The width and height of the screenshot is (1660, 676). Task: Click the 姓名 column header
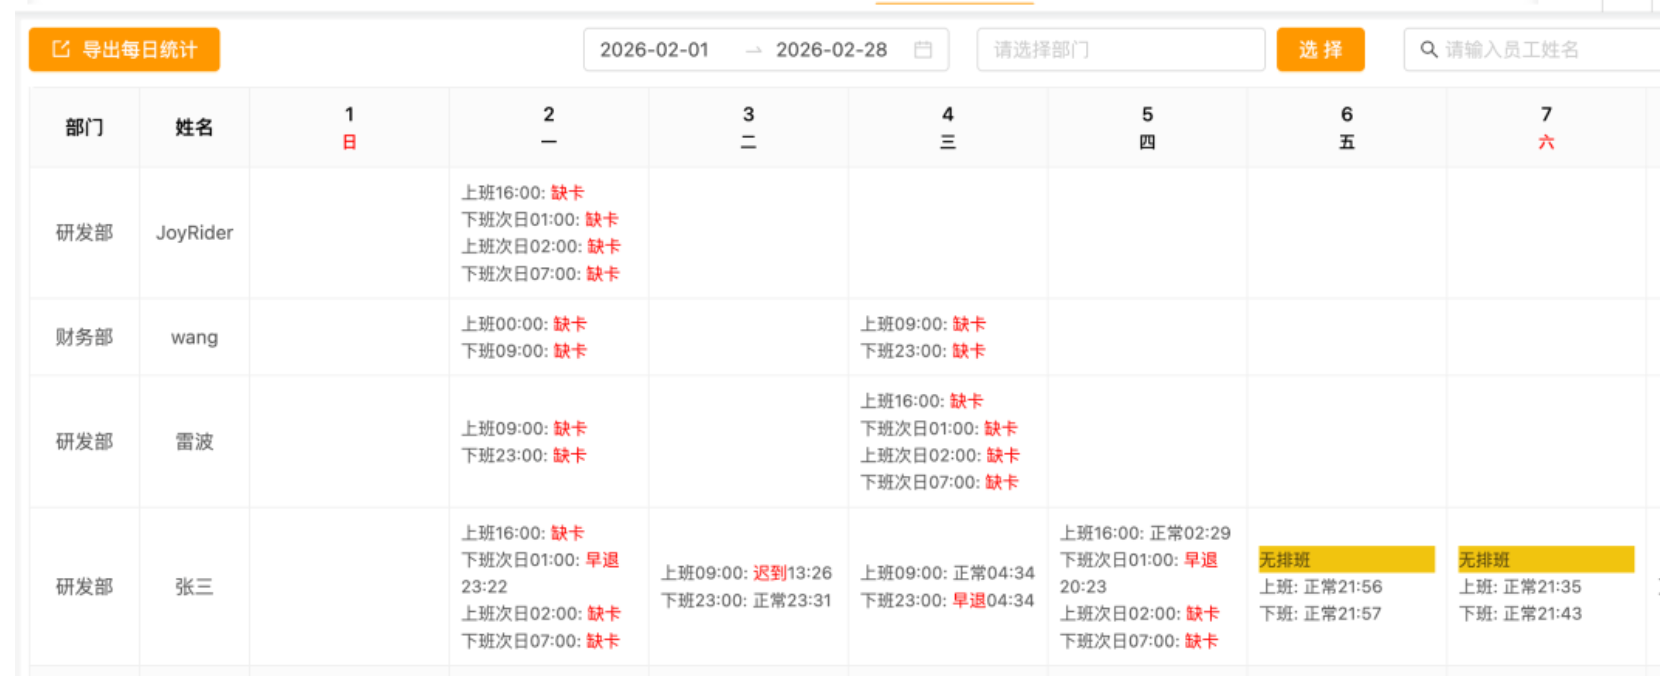click(194, 127)
